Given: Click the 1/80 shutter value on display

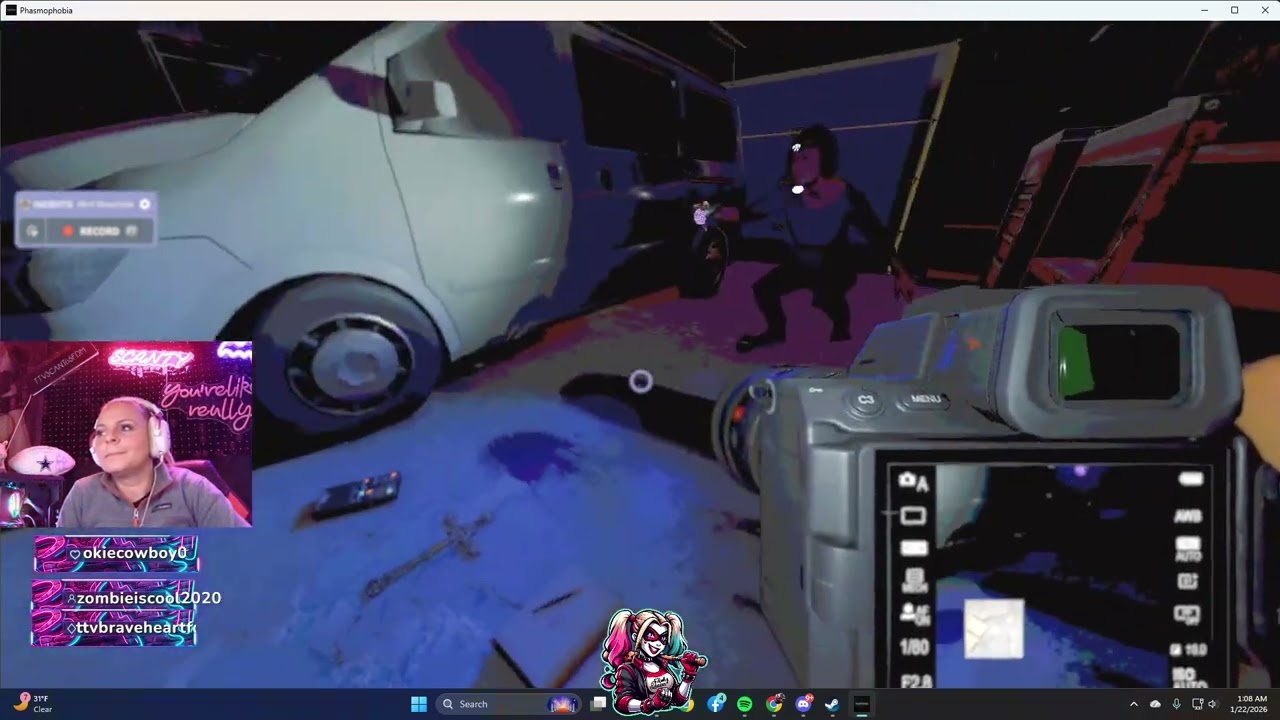Looking at the screenshot, I should coord(914,648).
